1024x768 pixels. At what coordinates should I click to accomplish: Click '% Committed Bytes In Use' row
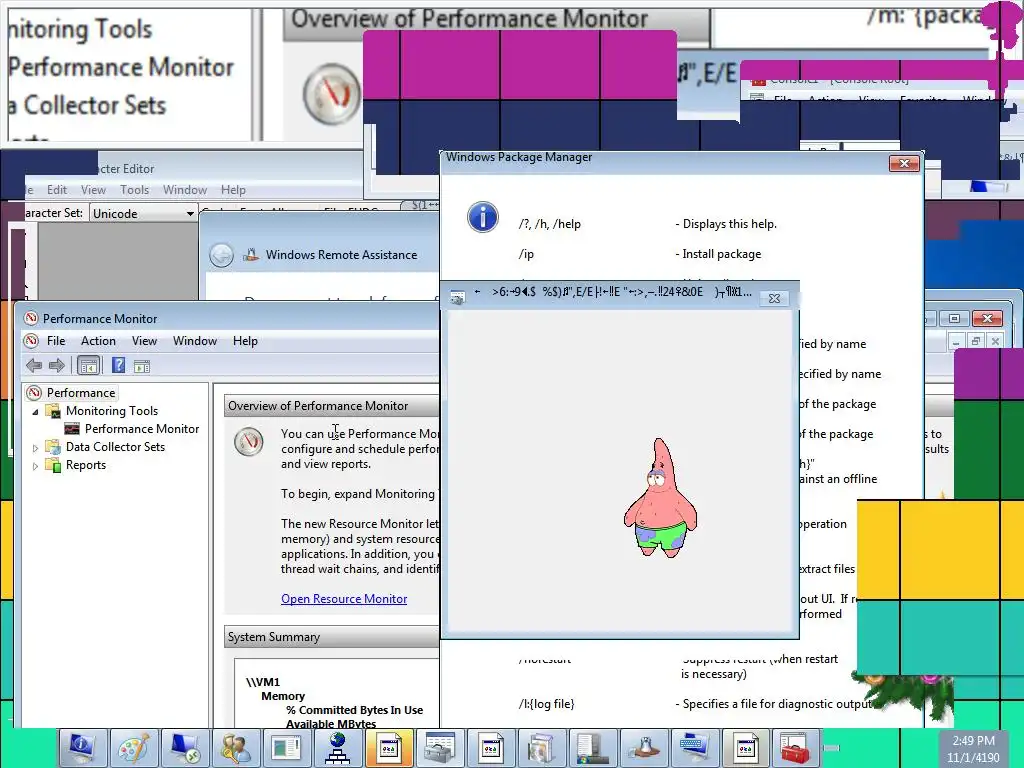click(x=354, y=710)
